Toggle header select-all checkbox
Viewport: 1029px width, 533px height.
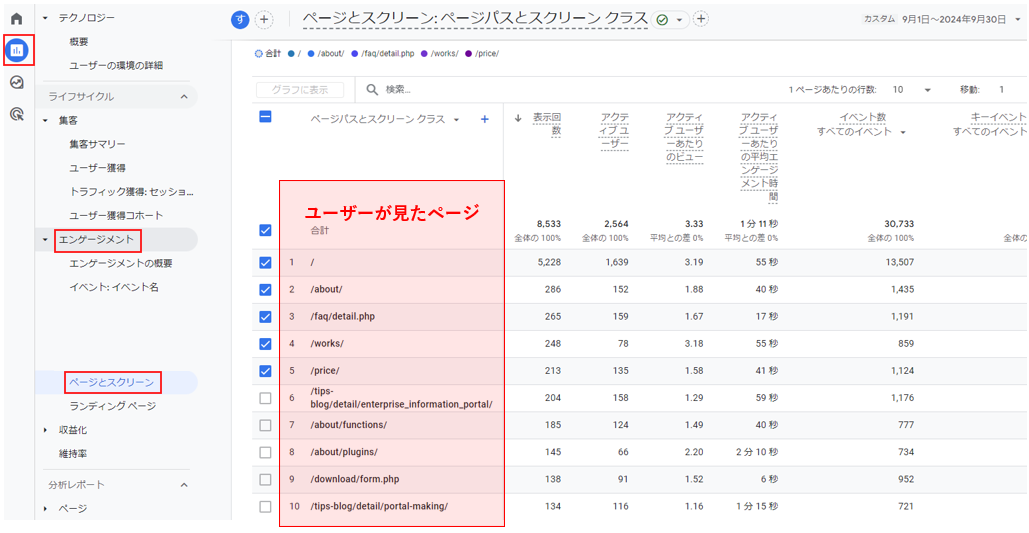click(265, 117)
